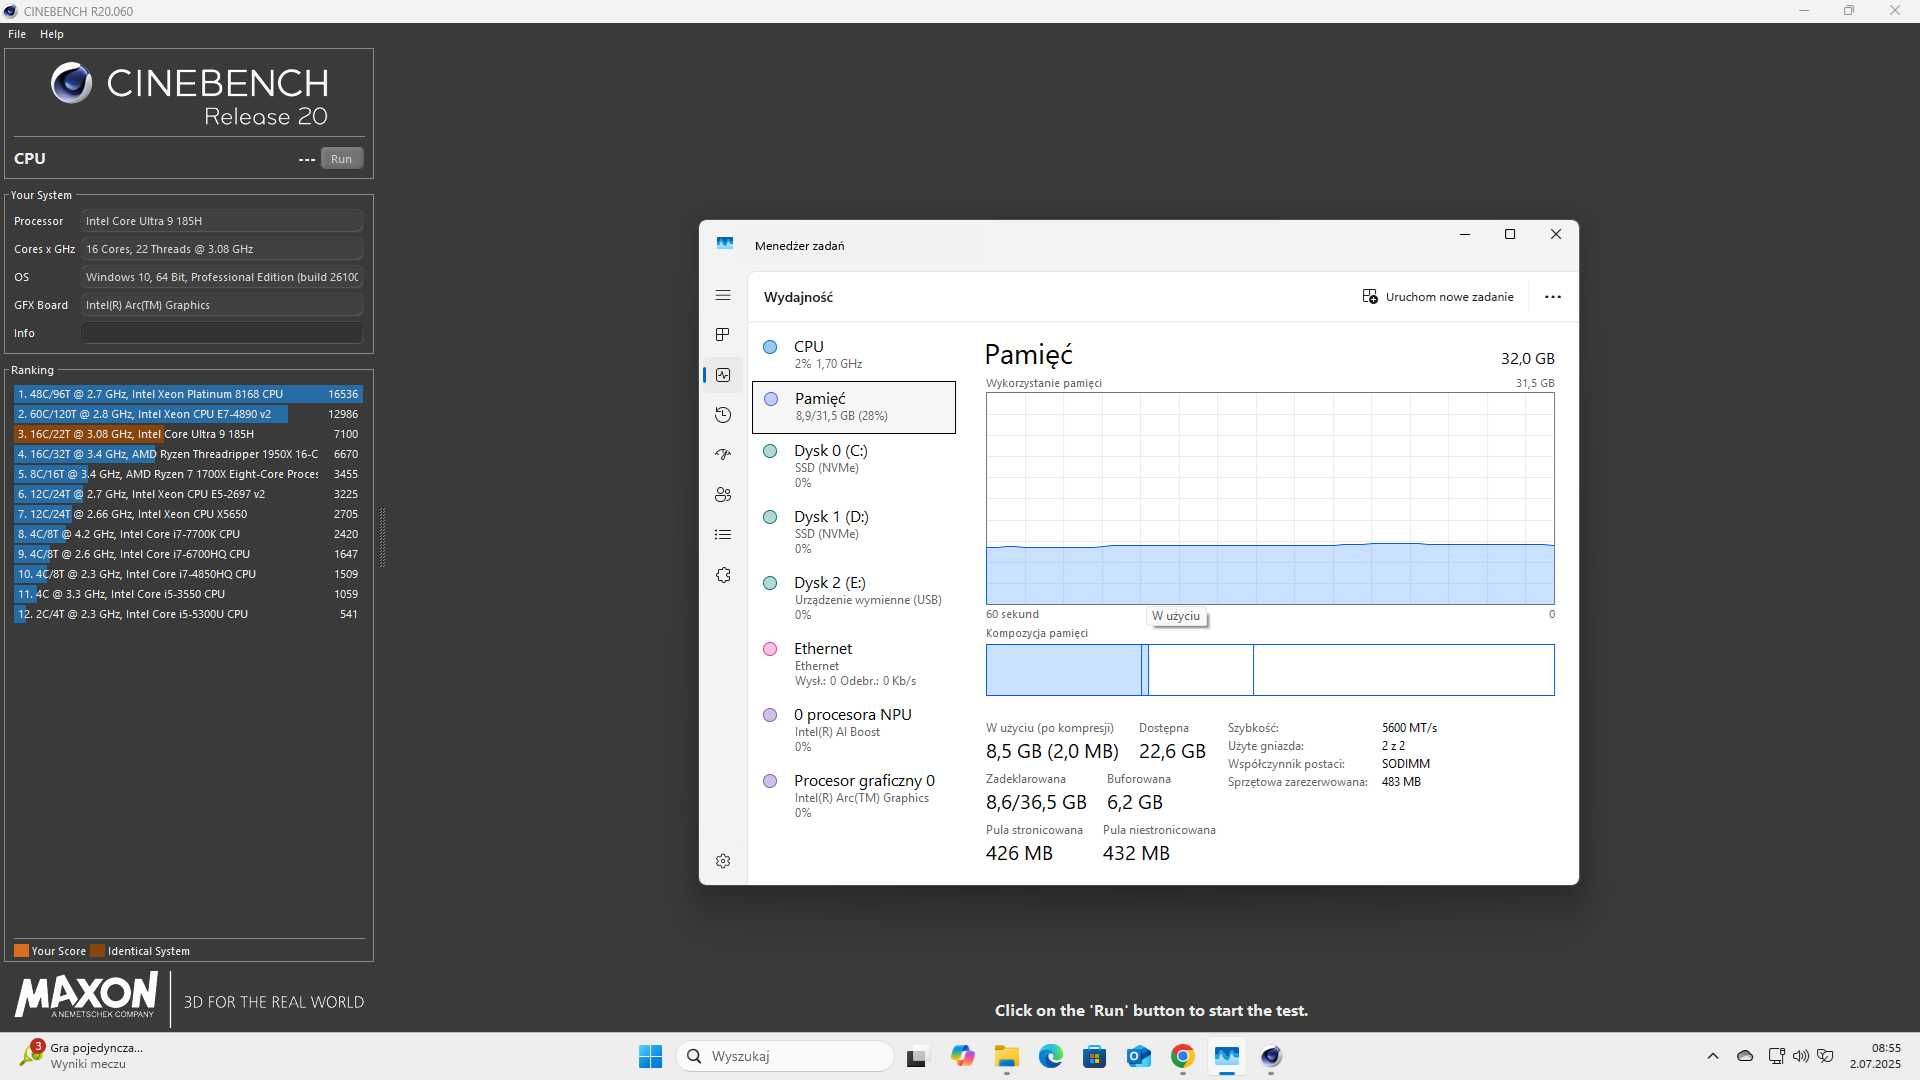This screenshot has height=1080, width=1920.
Task: Select Dysk 2 (E:) removable device entry
Action: [854, 598]
